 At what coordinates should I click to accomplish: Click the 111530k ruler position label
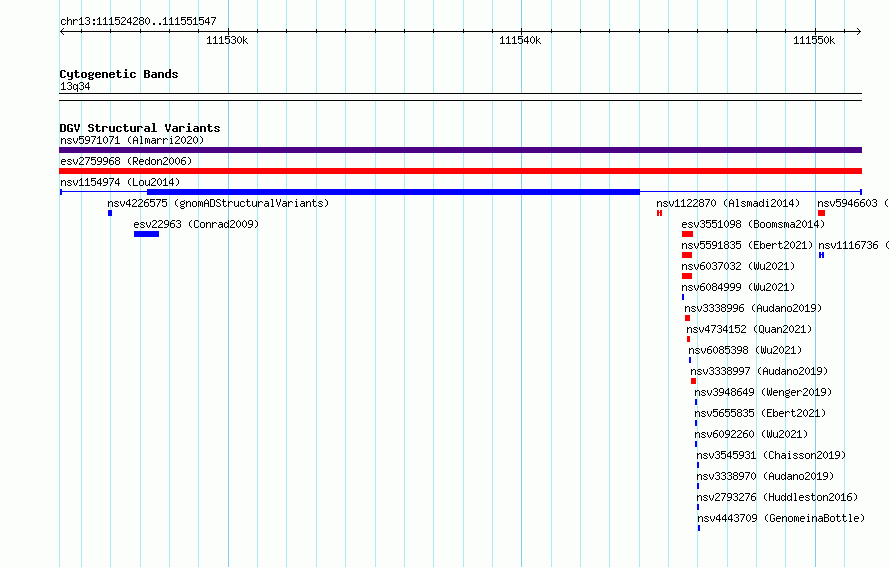click(x=226, y=40)
